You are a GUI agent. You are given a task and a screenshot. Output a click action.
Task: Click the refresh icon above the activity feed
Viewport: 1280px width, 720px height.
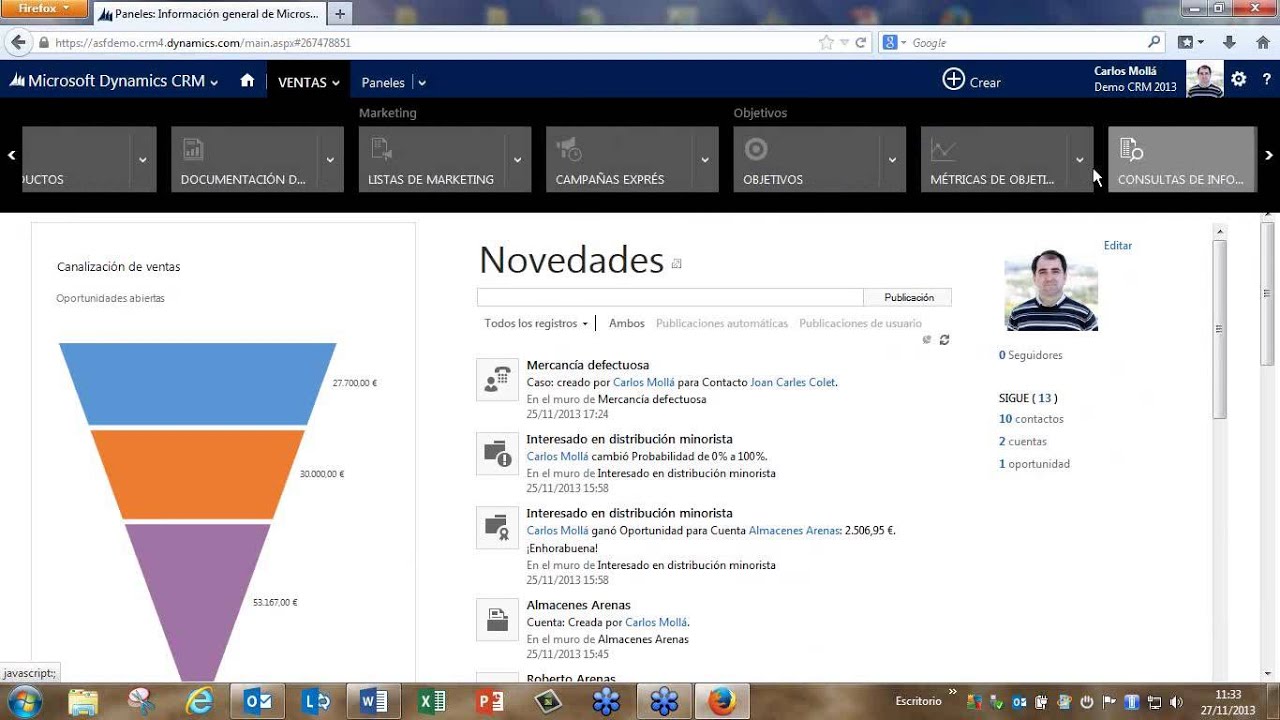pos(944,340)
